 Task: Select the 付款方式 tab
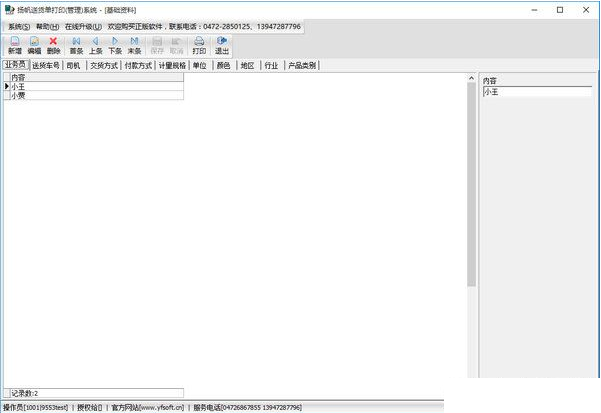138,65
